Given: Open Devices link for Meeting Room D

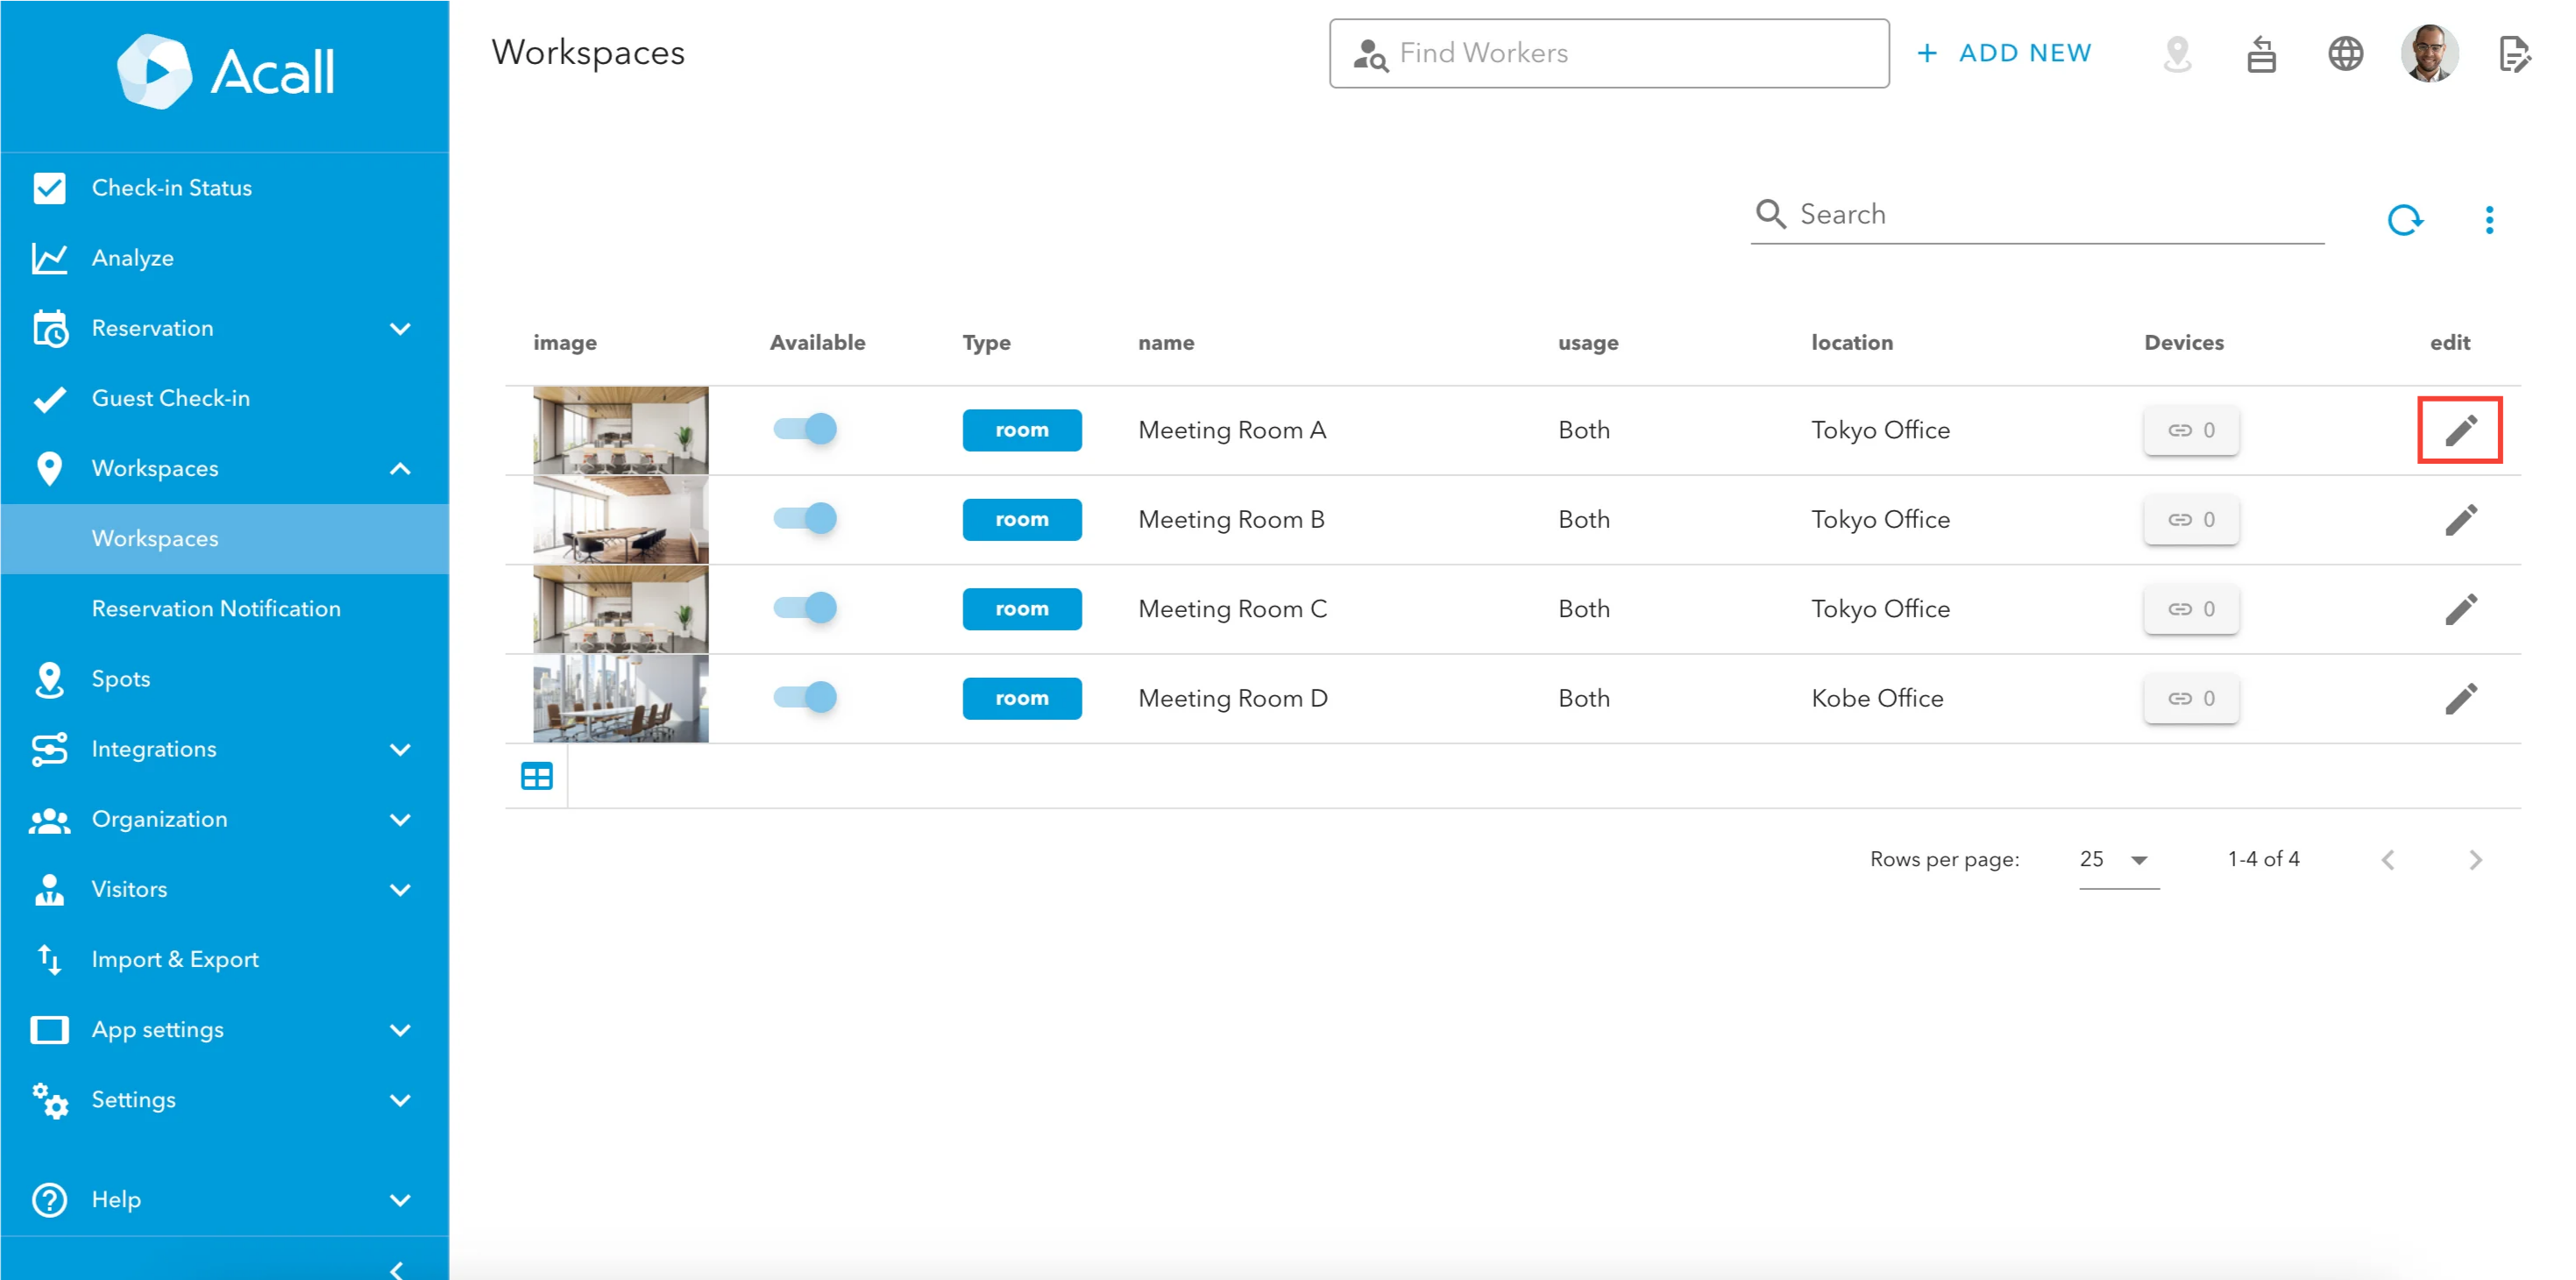Looking at the screenshot, I should (2191, 698).
